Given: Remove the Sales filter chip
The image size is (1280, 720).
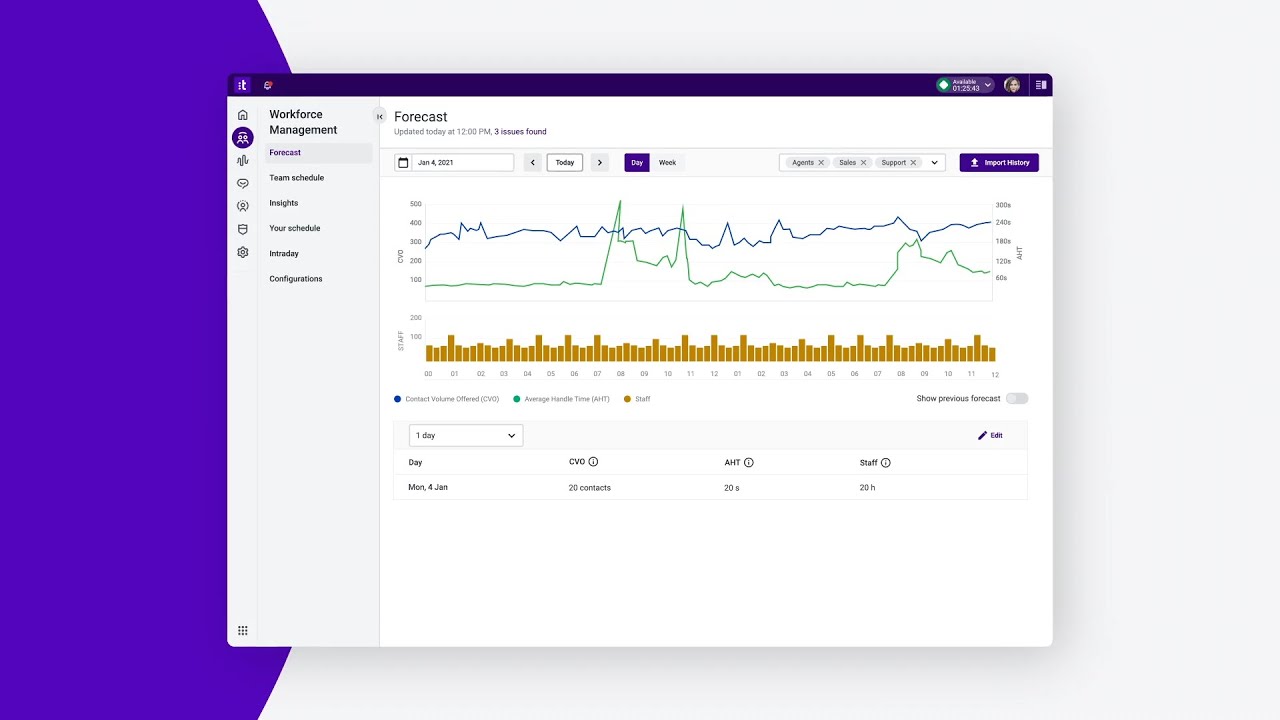Looking at the screenshot, I should (x=864, y=162).
